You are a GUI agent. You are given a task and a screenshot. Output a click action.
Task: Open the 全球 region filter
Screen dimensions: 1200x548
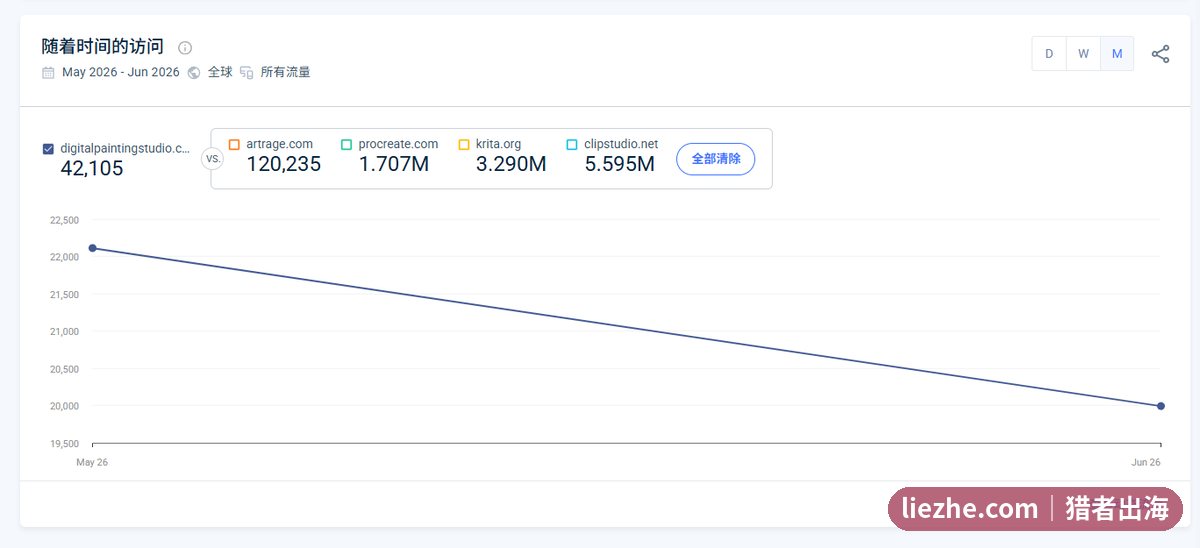[x=220, y=72]
